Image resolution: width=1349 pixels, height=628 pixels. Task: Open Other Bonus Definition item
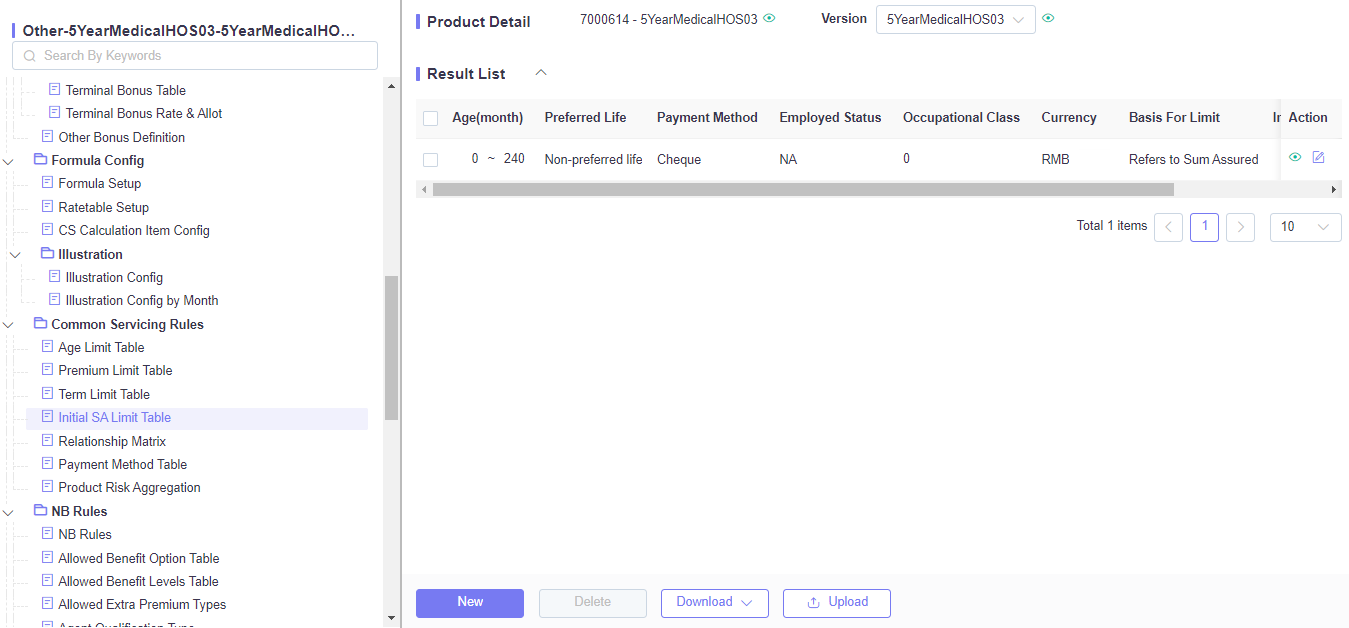(121, 137)
